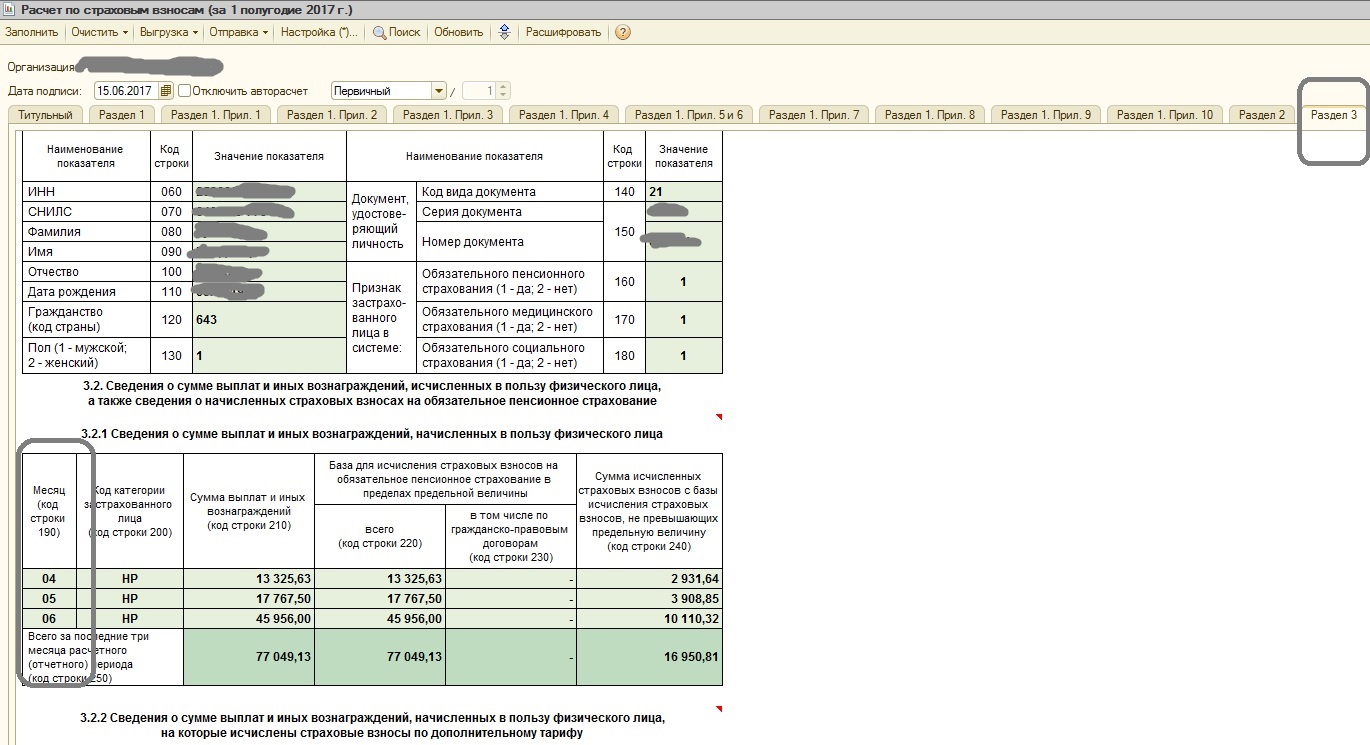The height and width of the screenshot is (745, 1370).
Task: Click the Дата рождения value cell line 110
Action: (269, 291)
